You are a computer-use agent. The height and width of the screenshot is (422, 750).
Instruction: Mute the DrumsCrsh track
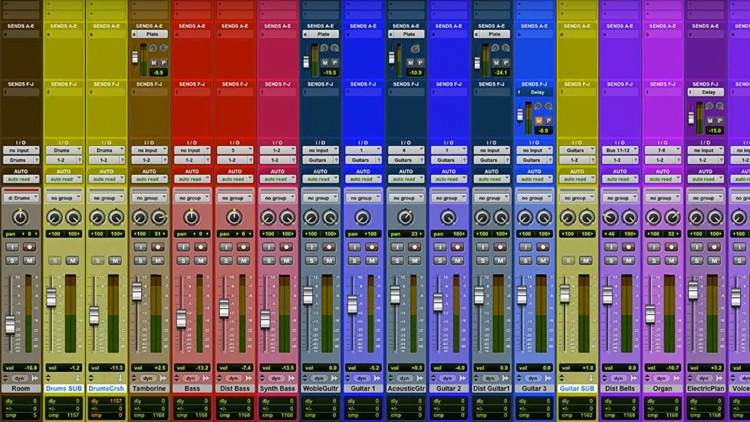pos(115,261)
